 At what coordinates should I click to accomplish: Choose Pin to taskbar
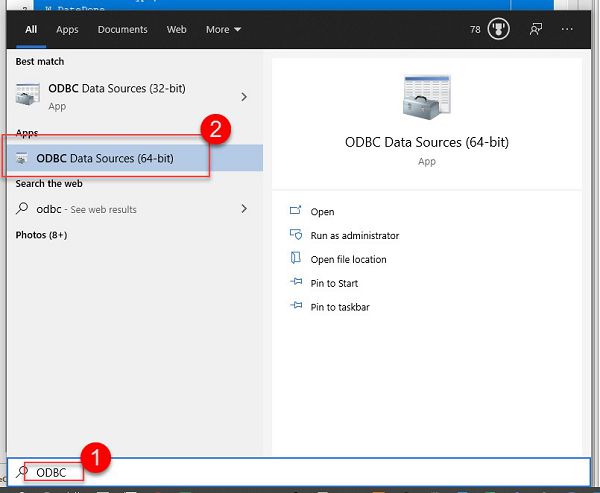coord(340,307)
